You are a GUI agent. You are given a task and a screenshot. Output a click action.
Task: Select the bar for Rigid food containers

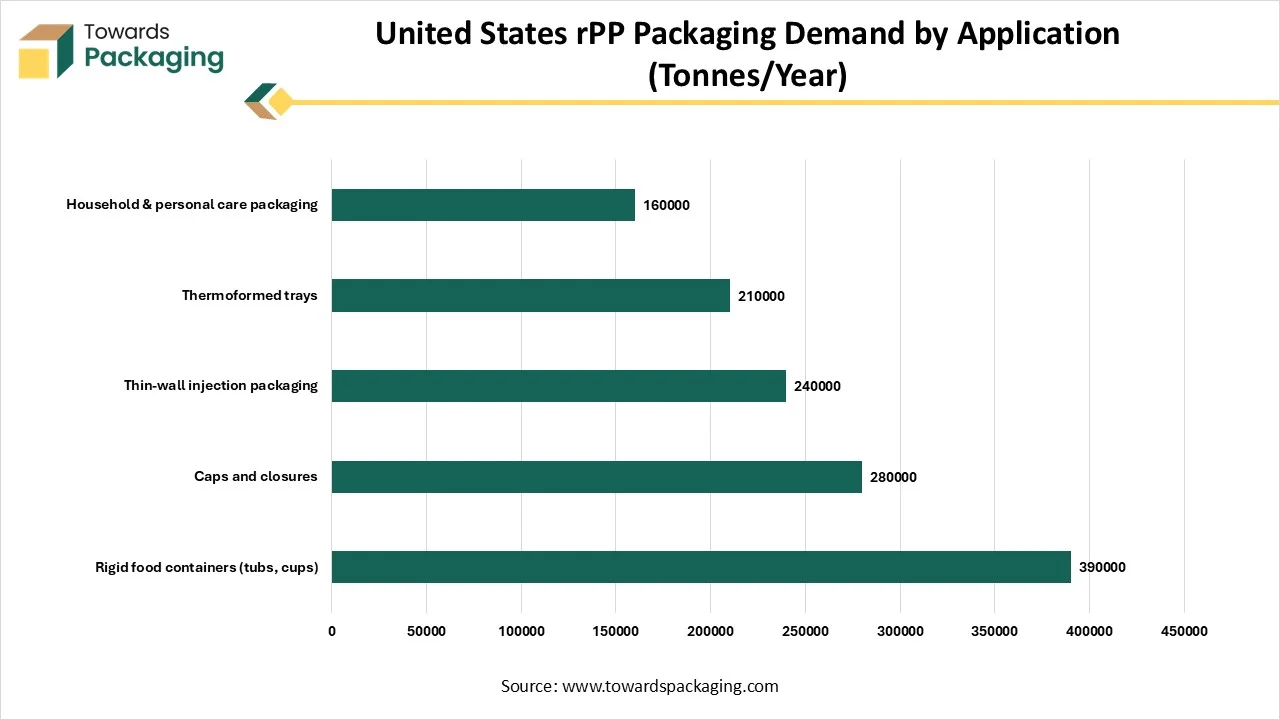700,567
